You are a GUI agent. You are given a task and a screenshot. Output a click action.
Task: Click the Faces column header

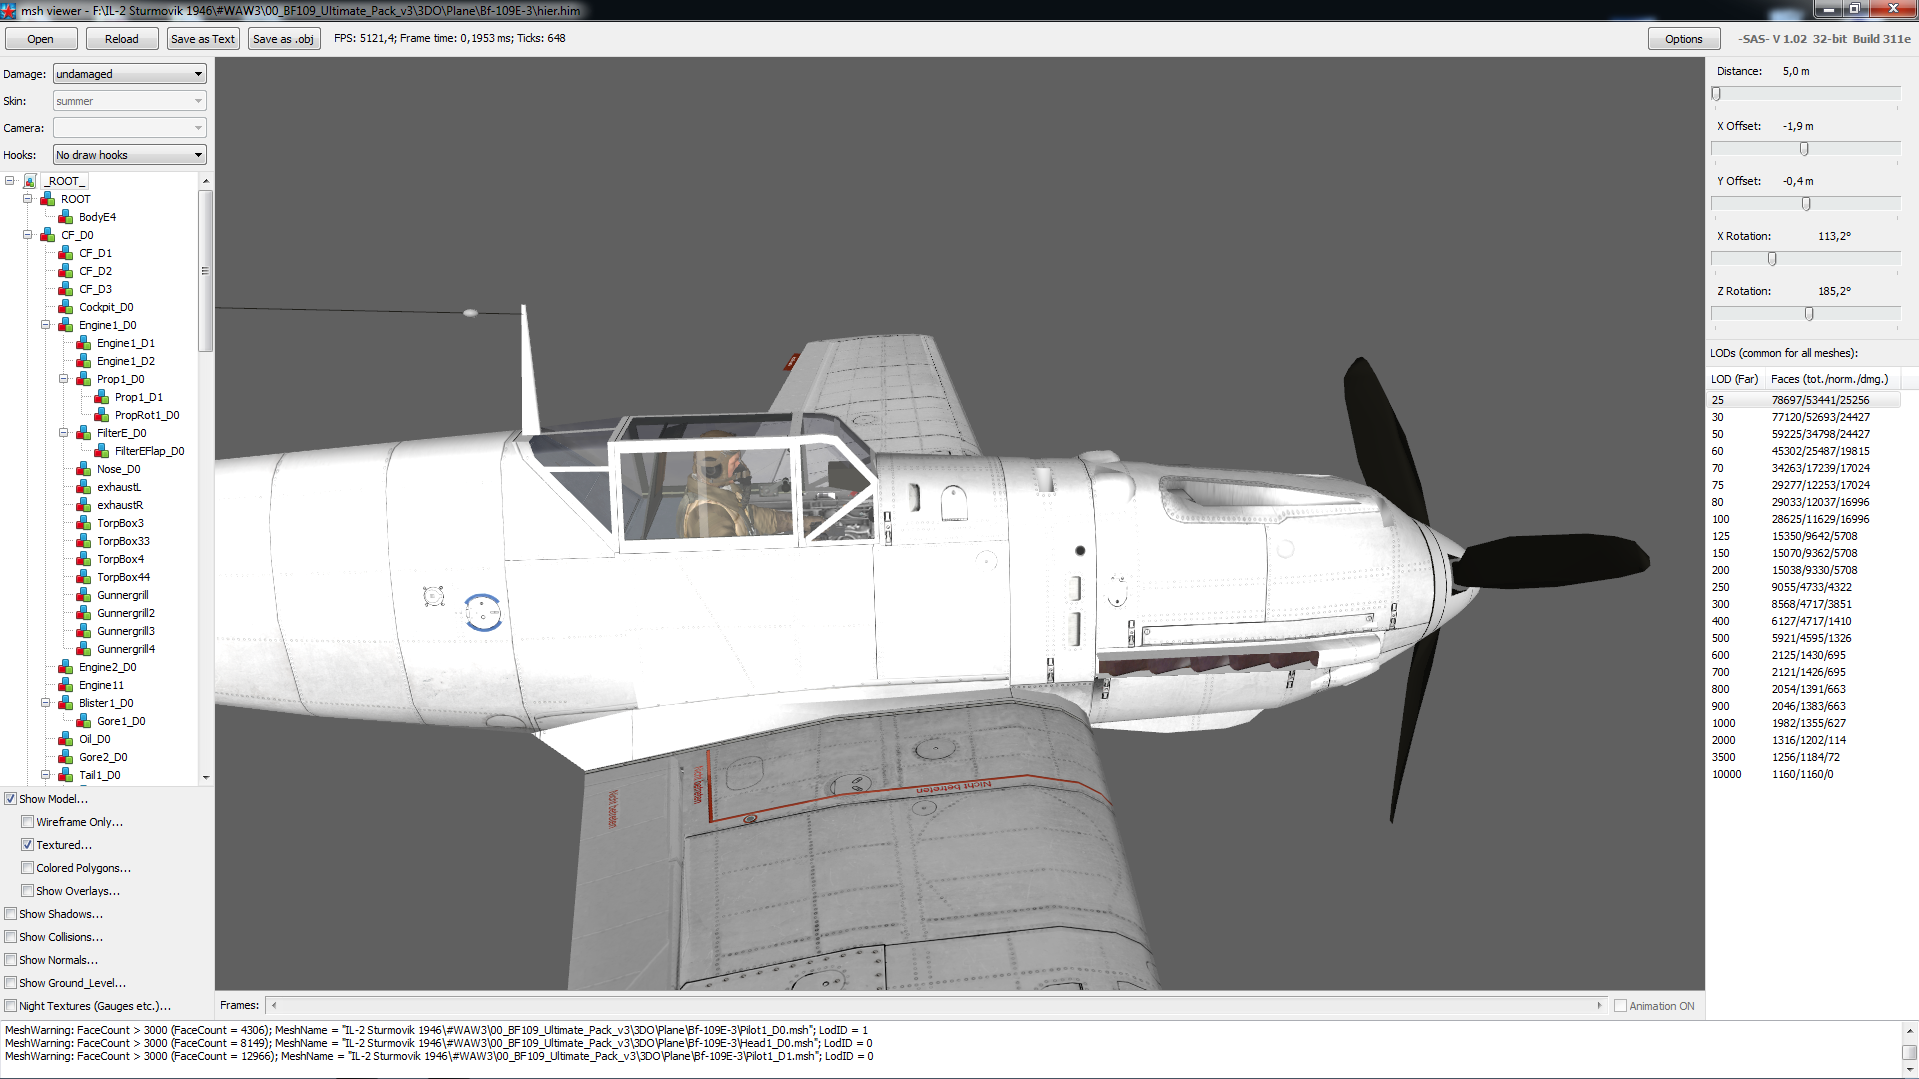pos(1832,379)
